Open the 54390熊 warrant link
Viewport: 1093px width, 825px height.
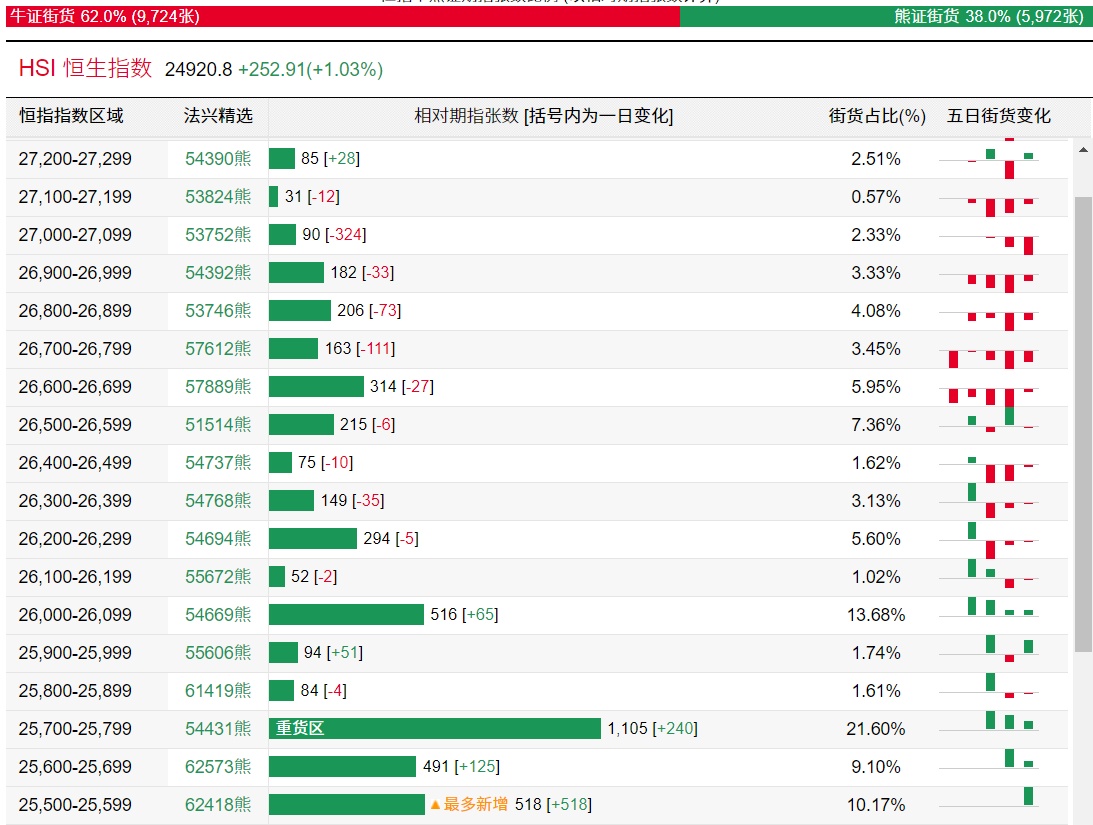tap(218, 159)
